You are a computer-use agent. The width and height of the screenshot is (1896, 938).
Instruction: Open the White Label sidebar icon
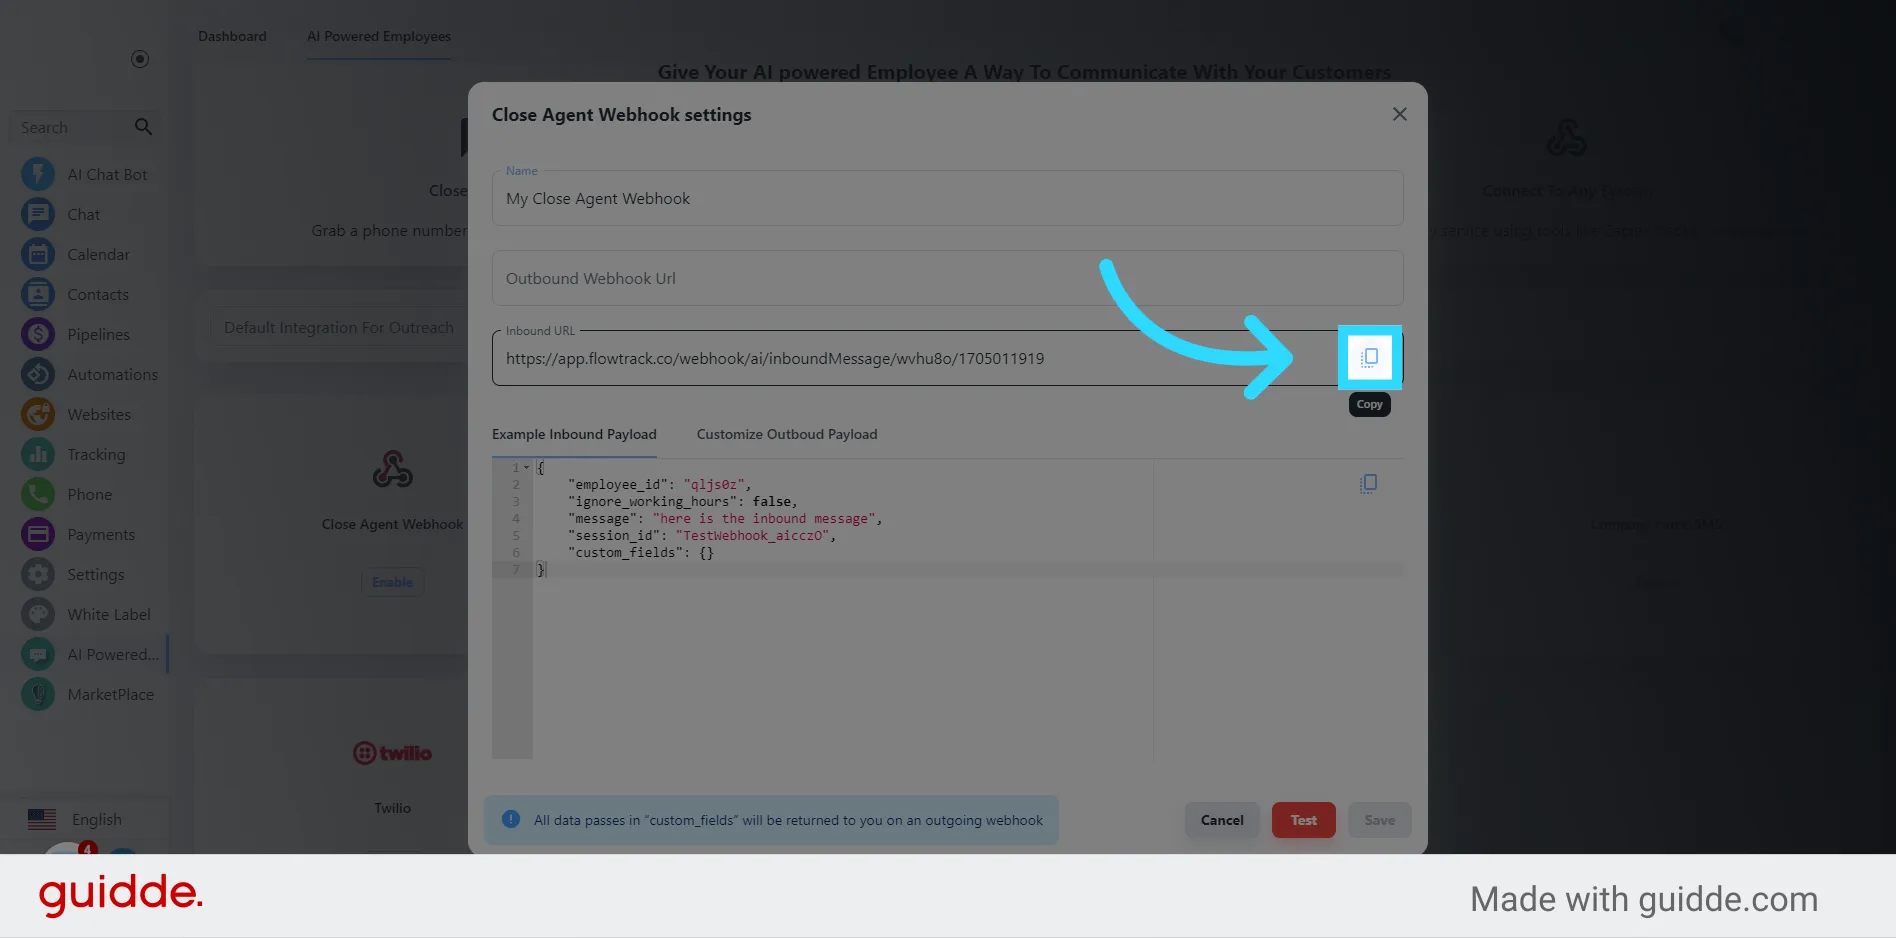[x=38, y=614]
